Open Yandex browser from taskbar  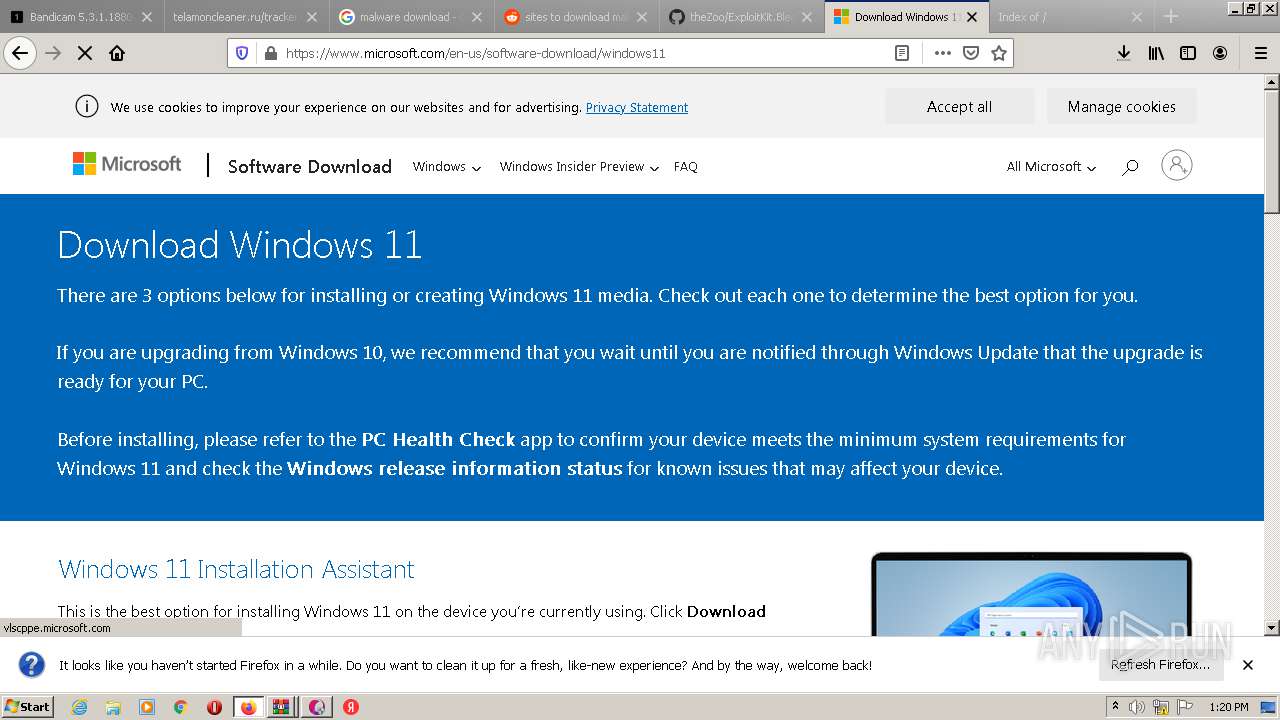351,707
